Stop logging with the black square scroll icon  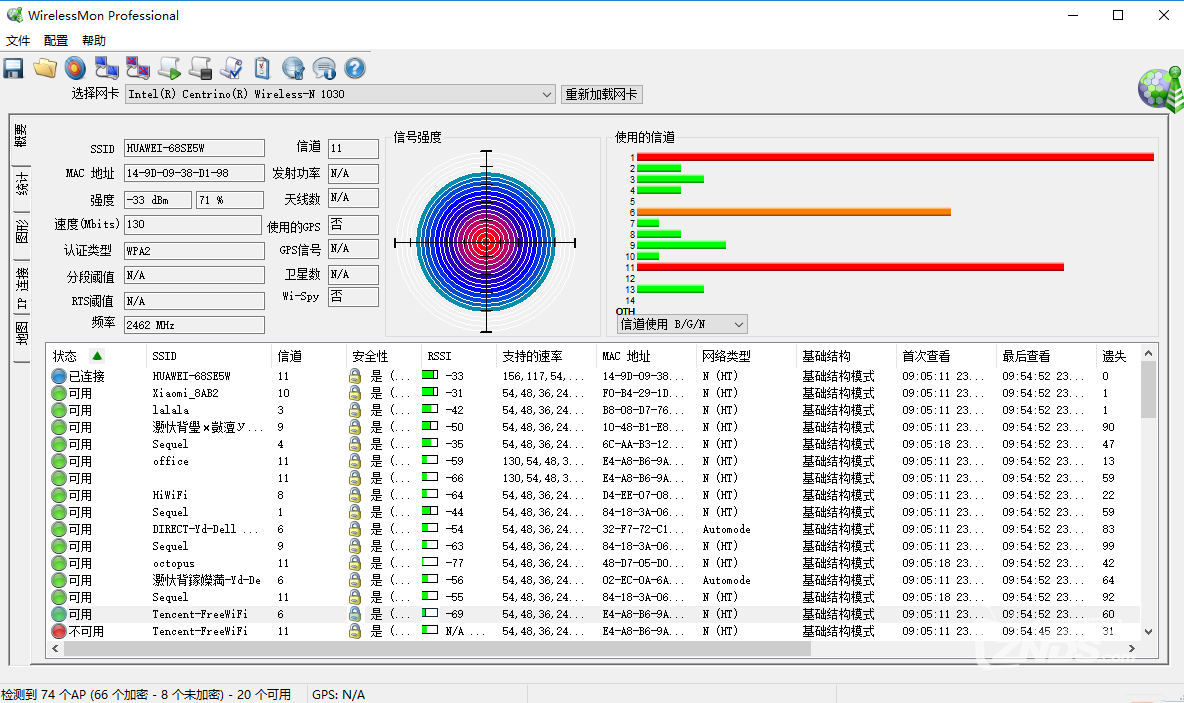click(200, 69)
